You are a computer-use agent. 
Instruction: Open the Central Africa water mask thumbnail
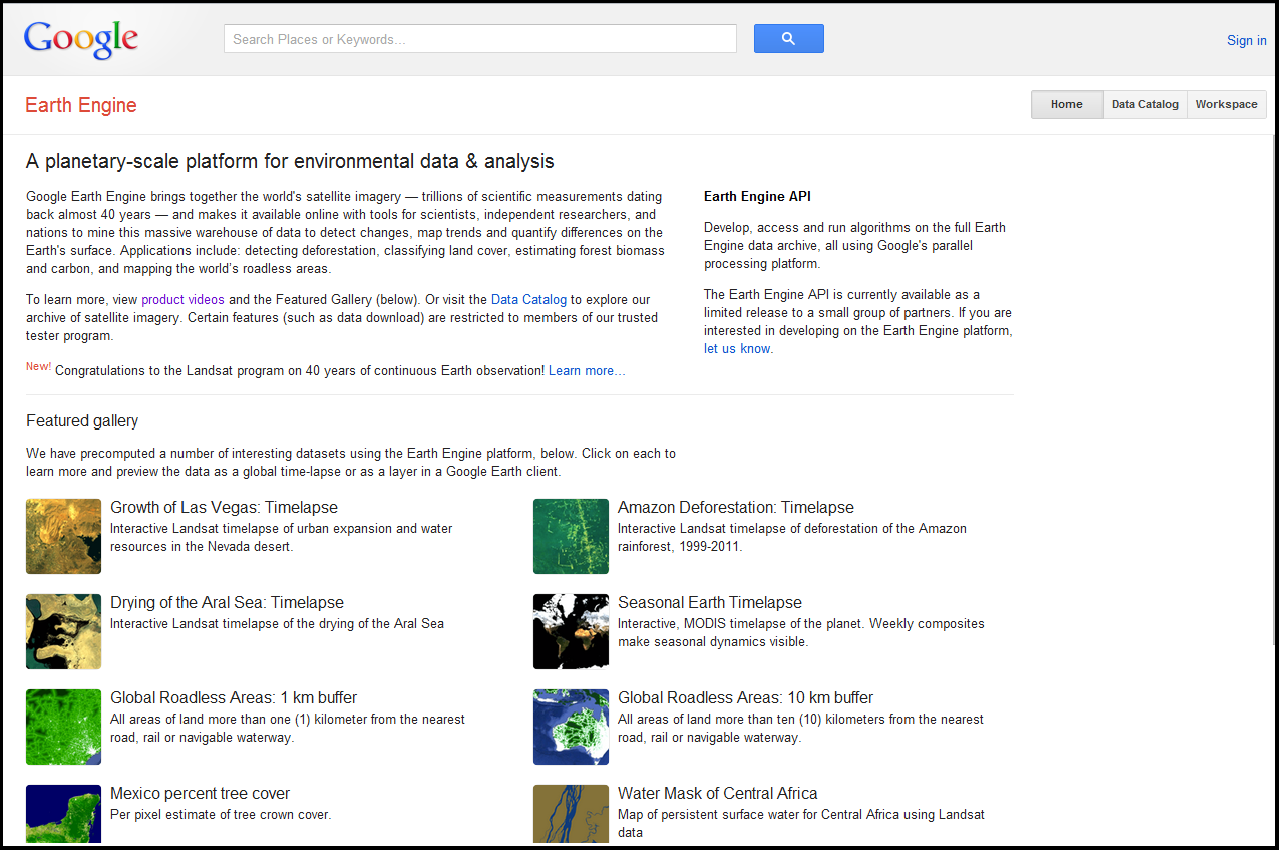tap(571, 815)
